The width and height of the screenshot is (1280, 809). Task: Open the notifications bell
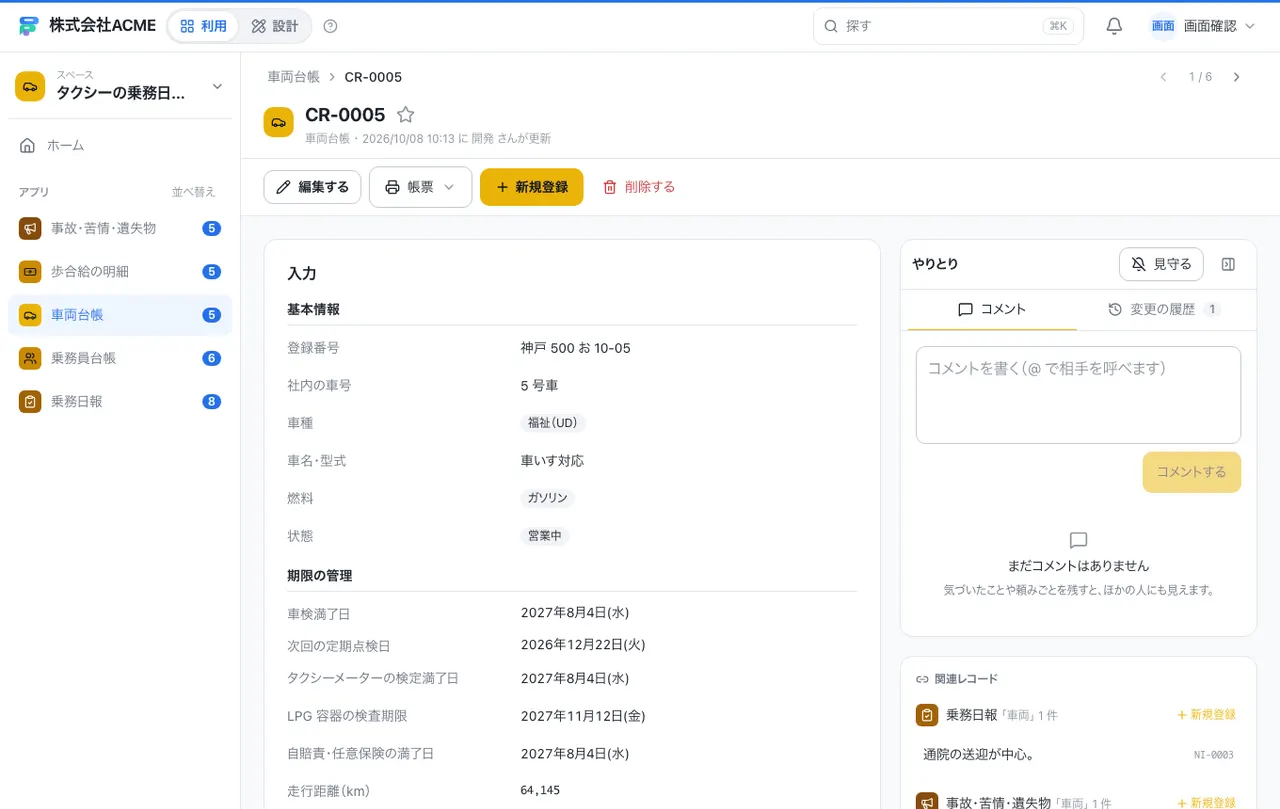pos(1114,26)
